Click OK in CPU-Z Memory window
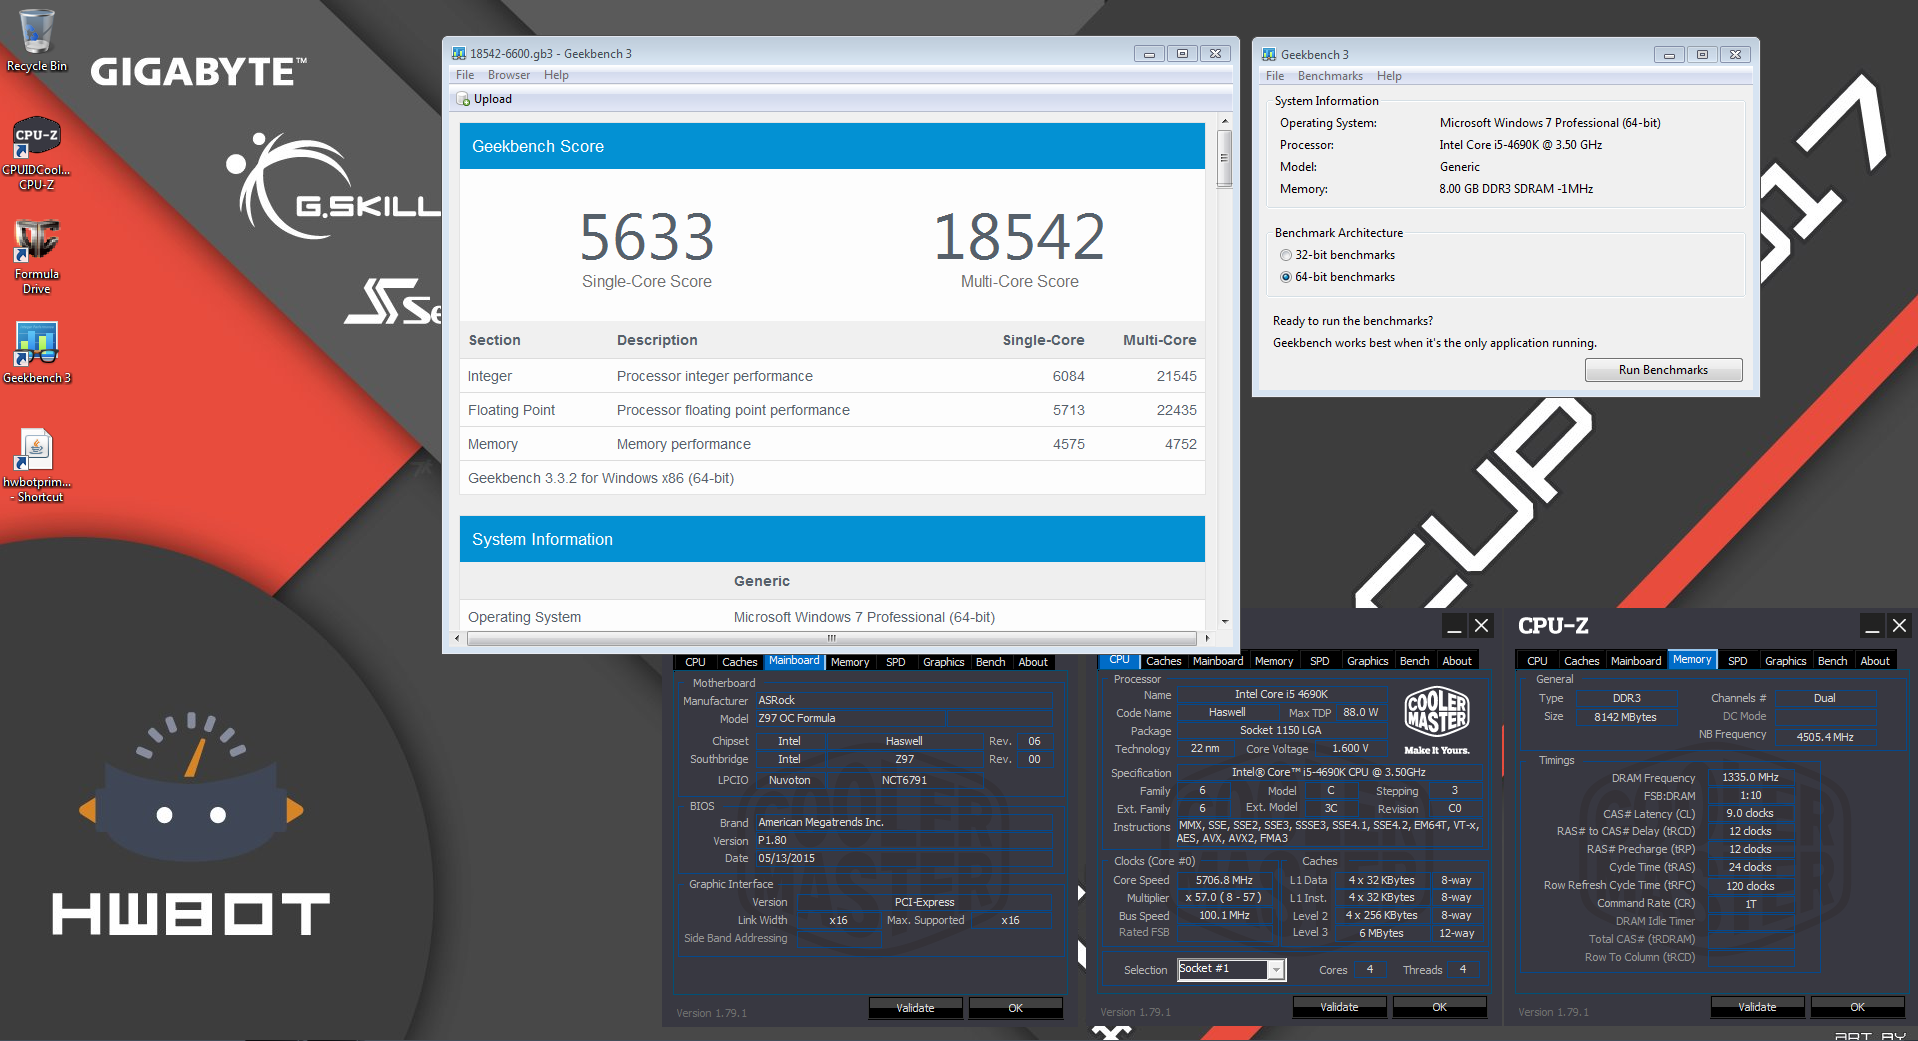The height and width of the screenshot is (1041, 1918). 1857,1007
